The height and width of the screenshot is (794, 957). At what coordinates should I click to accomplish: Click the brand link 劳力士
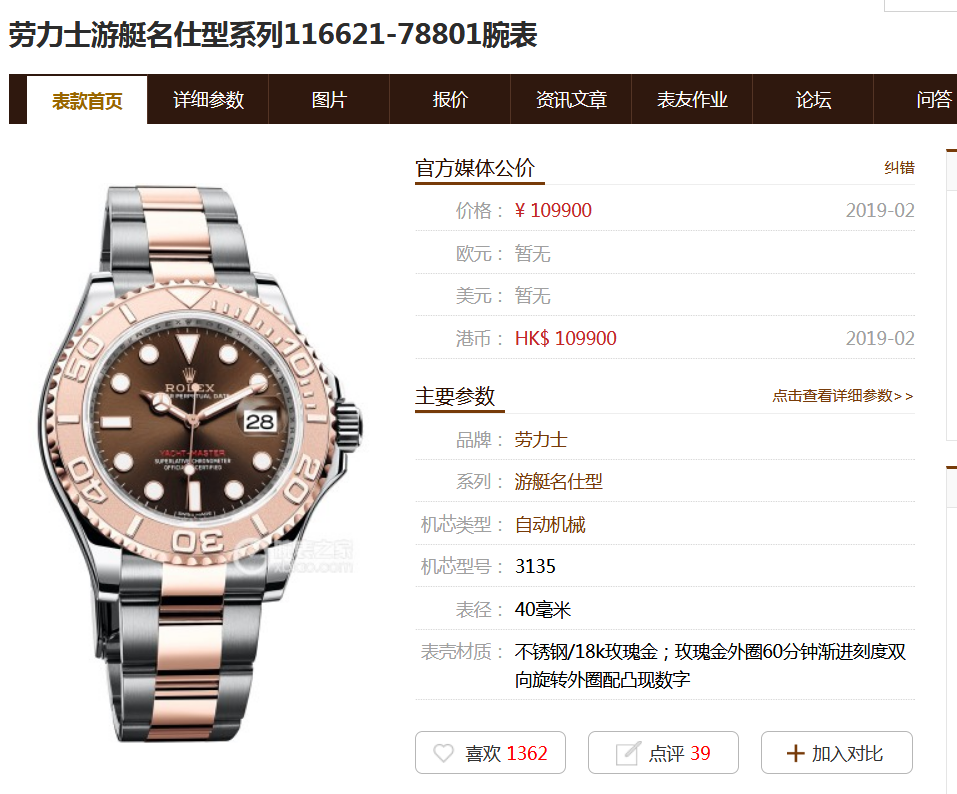(x=541, y=439)
